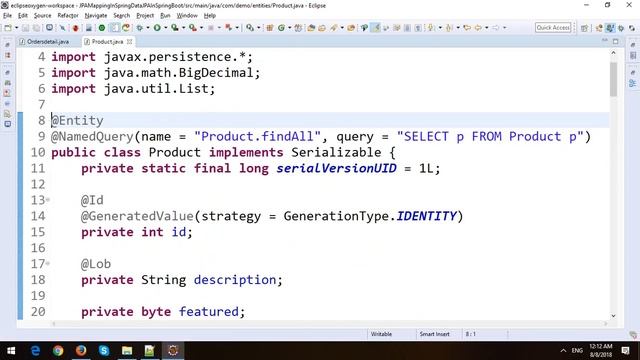Open Google Chrome from the taskbar
Image resolution: width=640 pixels, height=360 pixels.
coord(58,351)
